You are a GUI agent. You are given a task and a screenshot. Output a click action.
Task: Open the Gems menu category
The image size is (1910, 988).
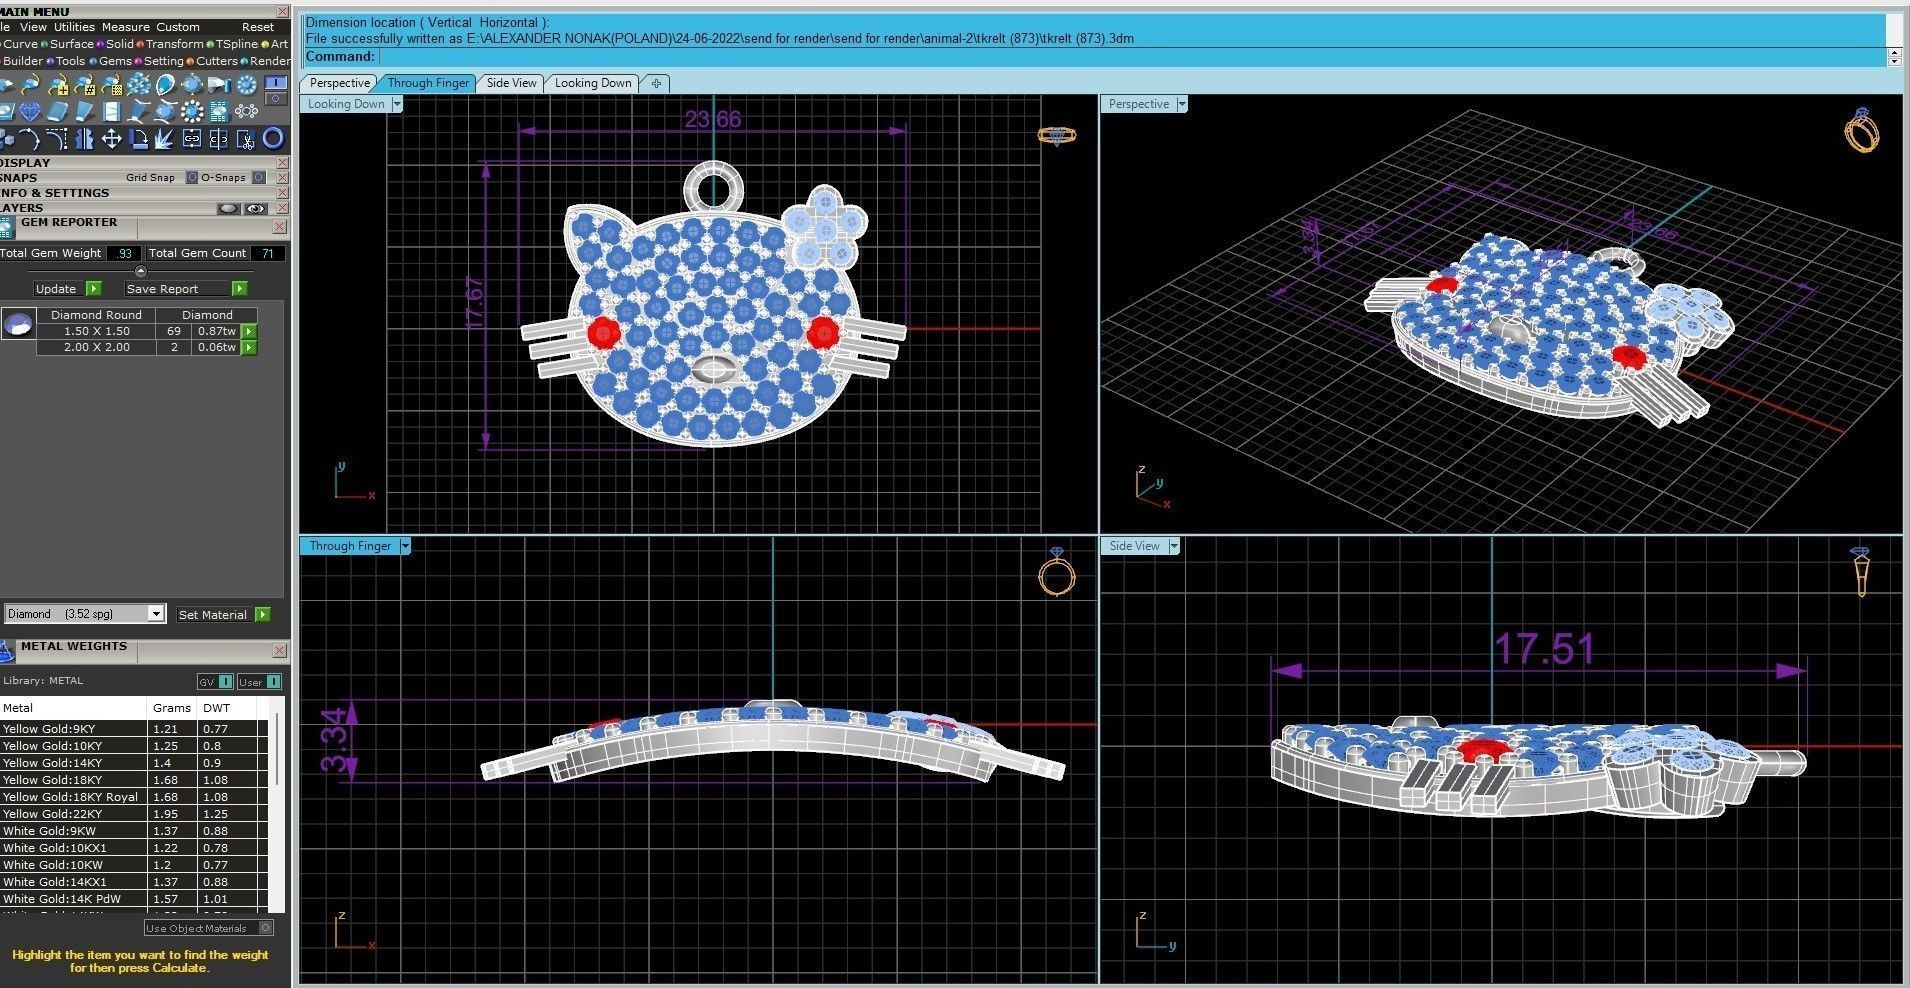pyautogui.click(x=114, y=61)
